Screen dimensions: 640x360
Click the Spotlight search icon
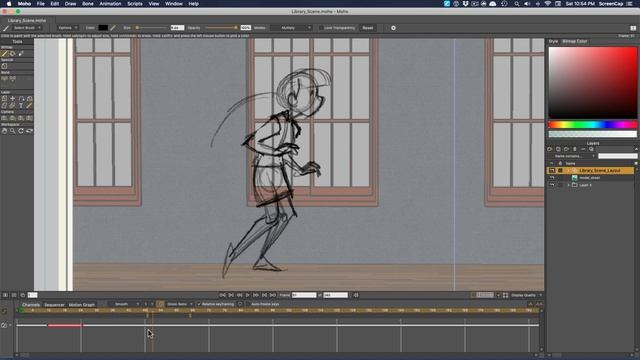coord(517,4)
